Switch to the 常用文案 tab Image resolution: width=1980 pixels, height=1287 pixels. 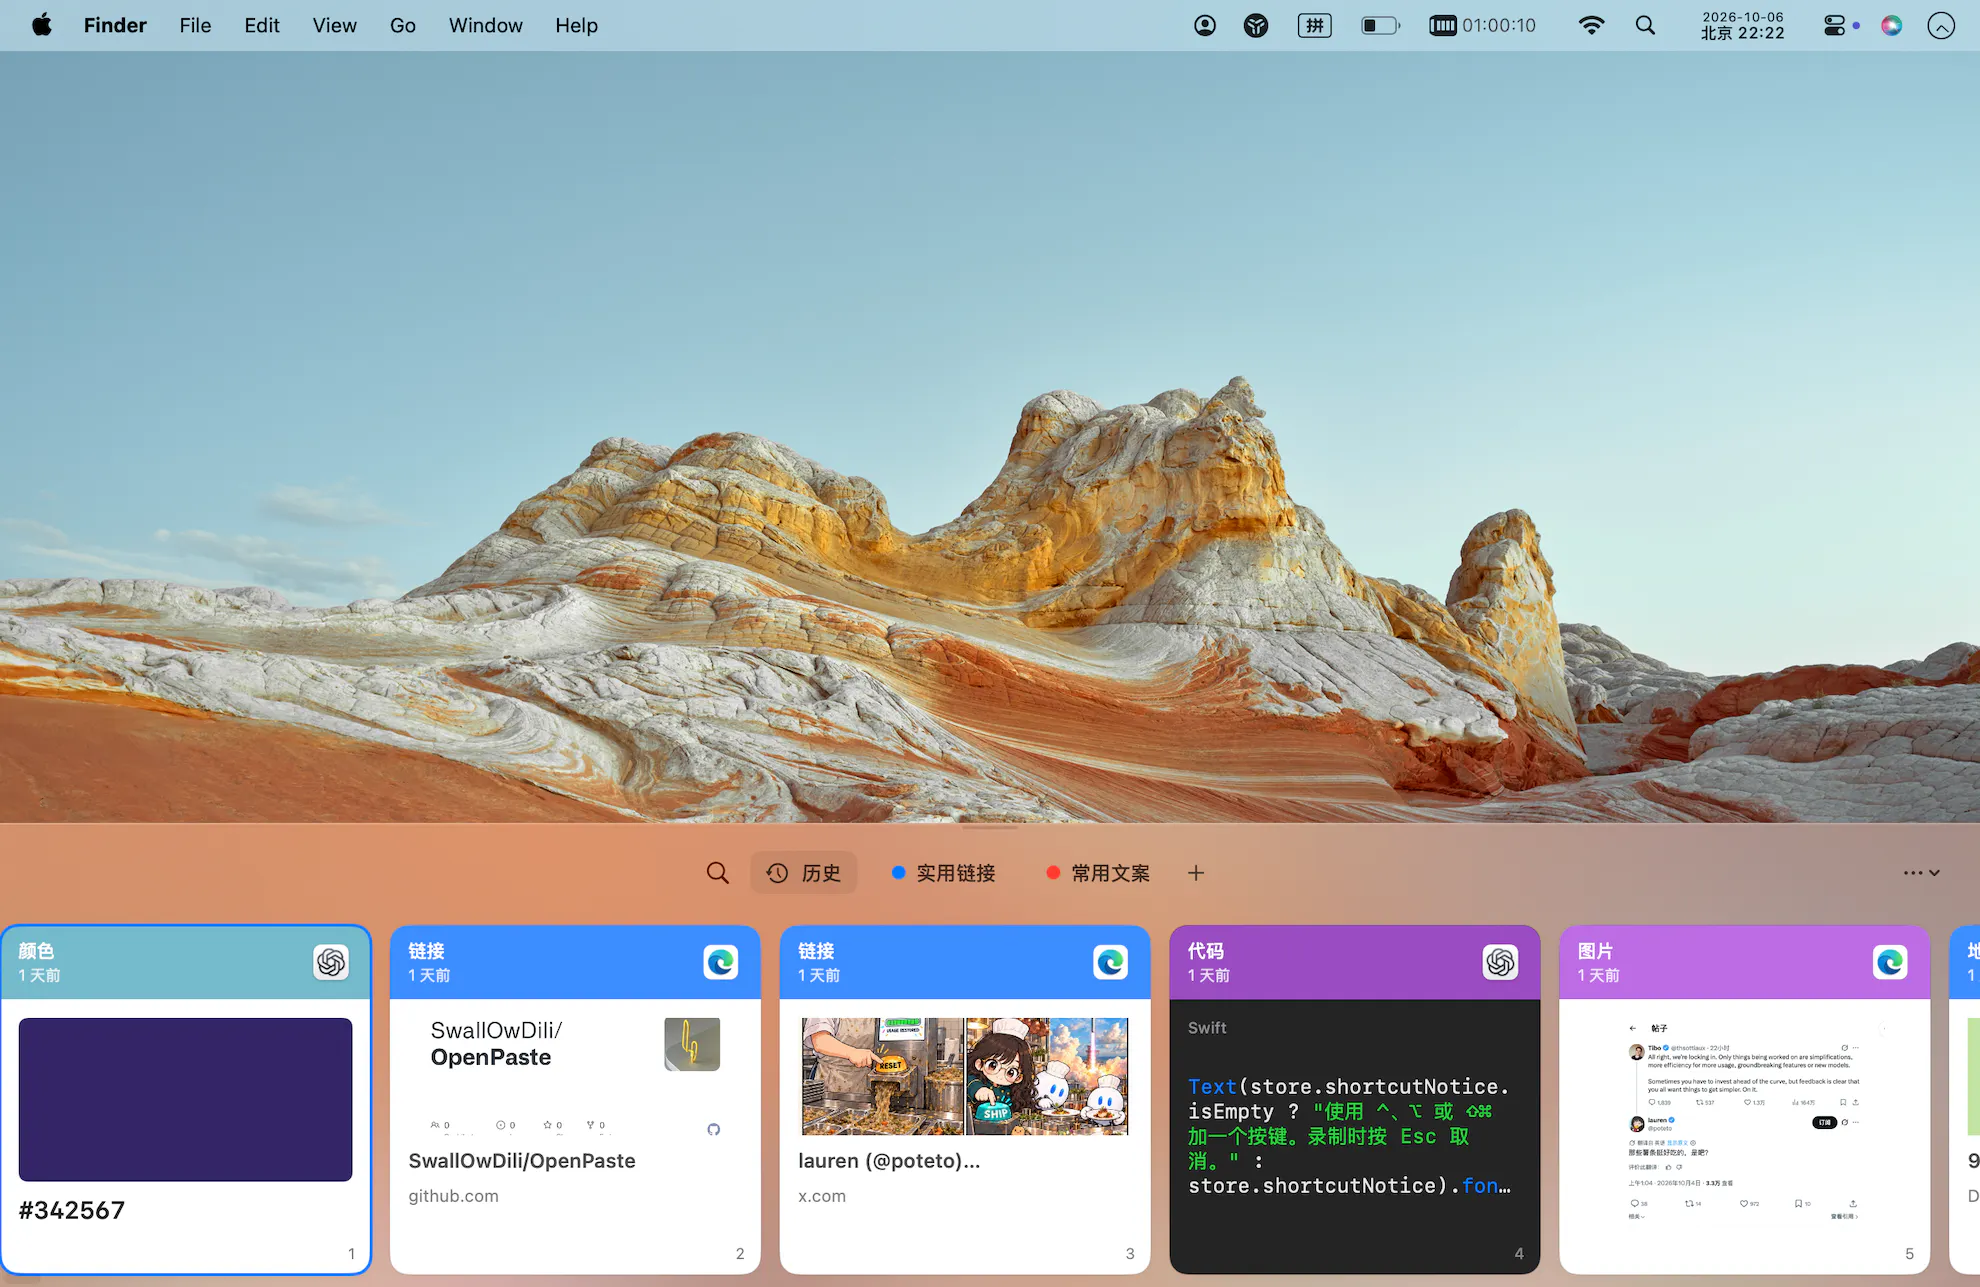point(1098,873)
